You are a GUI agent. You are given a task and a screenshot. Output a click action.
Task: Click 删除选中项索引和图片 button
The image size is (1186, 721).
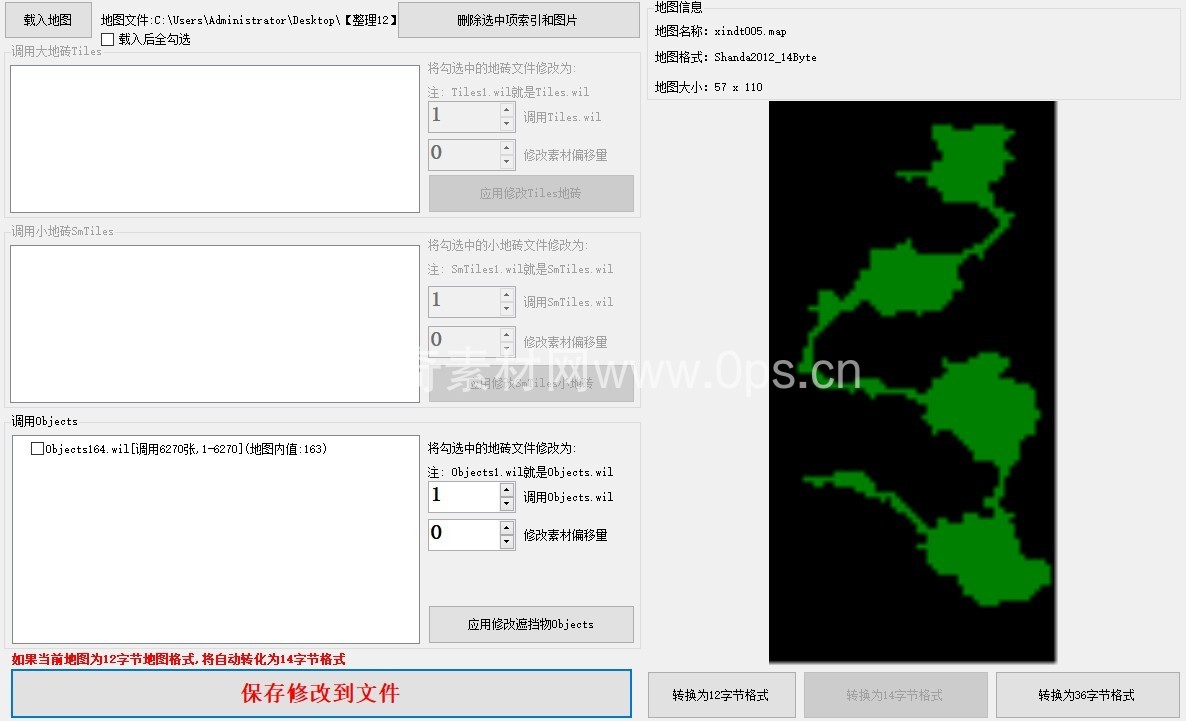tap(517, 20)
